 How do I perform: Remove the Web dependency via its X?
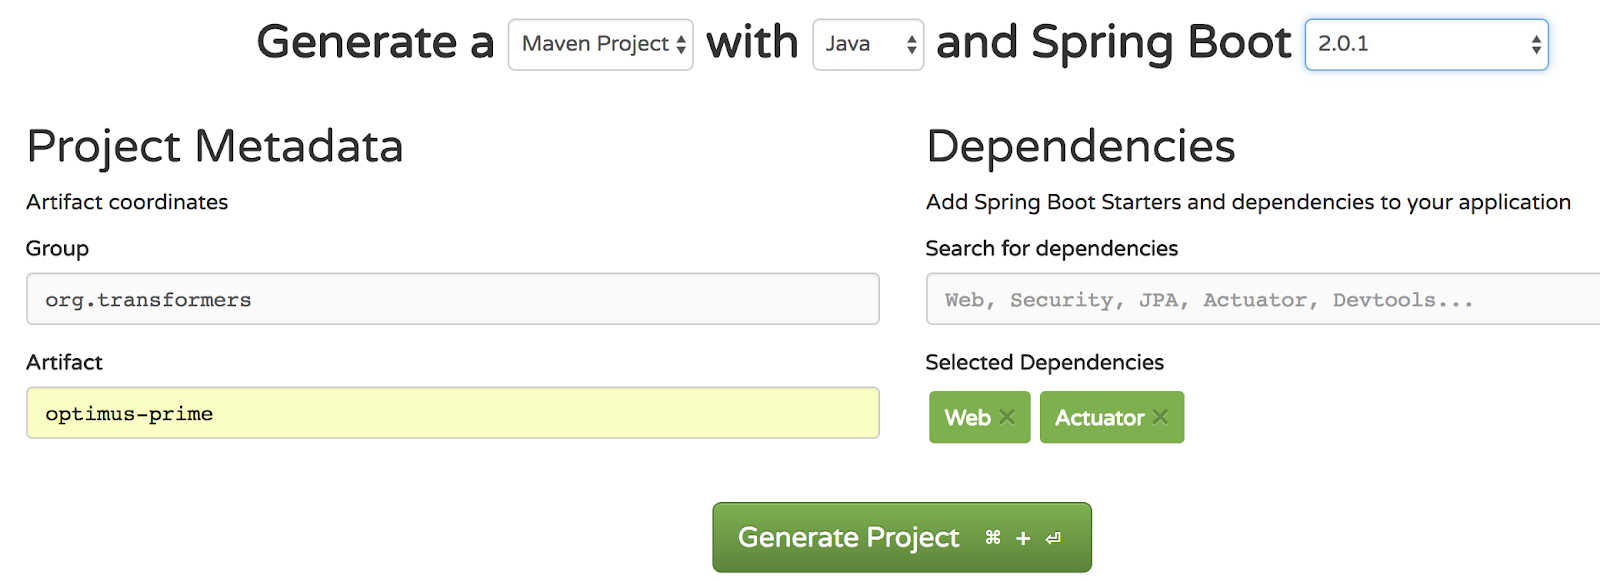pyautogui.click(x=1007, y=417)
